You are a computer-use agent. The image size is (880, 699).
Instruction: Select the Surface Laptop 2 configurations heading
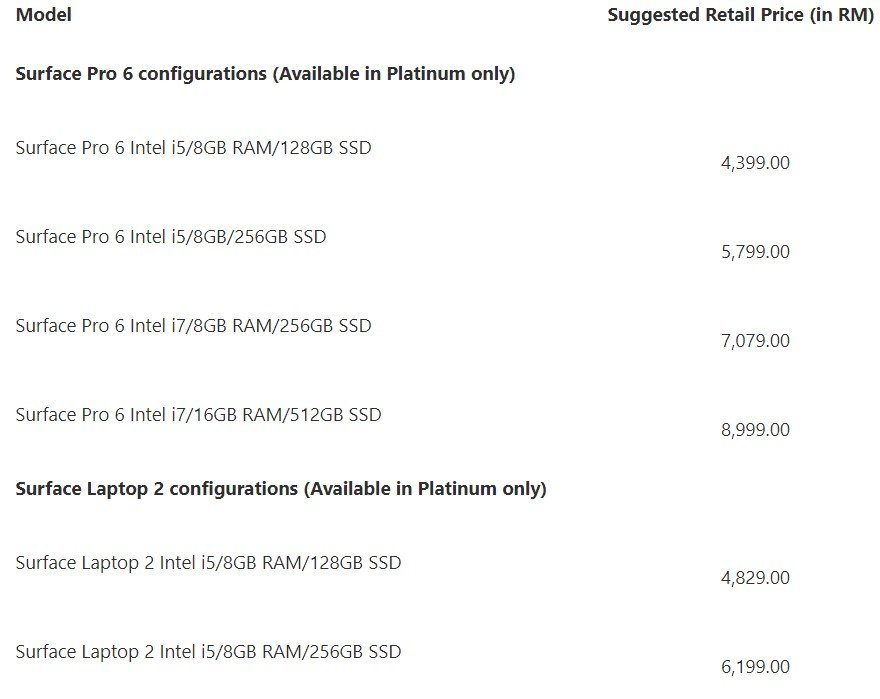(x=281, y=489)
